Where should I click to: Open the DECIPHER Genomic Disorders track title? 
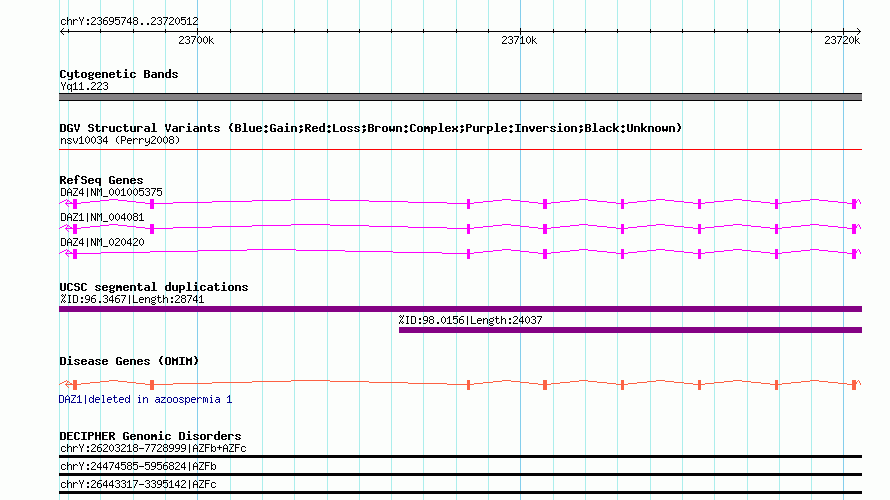(150, 436)
